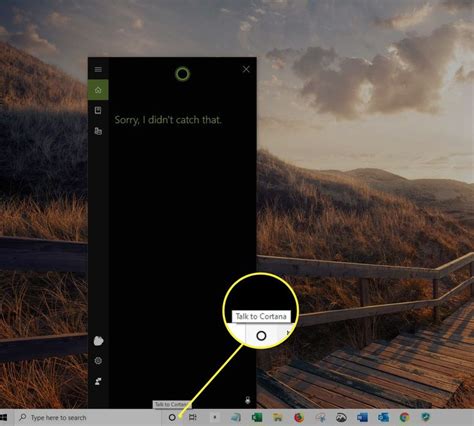
Task: Open Word from the taskbar
Action: [x=362, y=417]
